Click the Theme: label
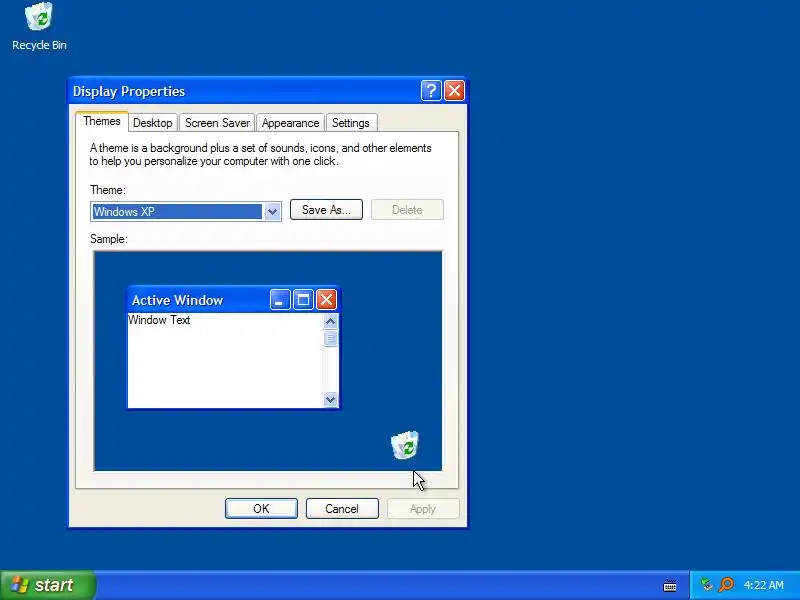The height and width of the screenshot is (600, 800). [108, 190]
